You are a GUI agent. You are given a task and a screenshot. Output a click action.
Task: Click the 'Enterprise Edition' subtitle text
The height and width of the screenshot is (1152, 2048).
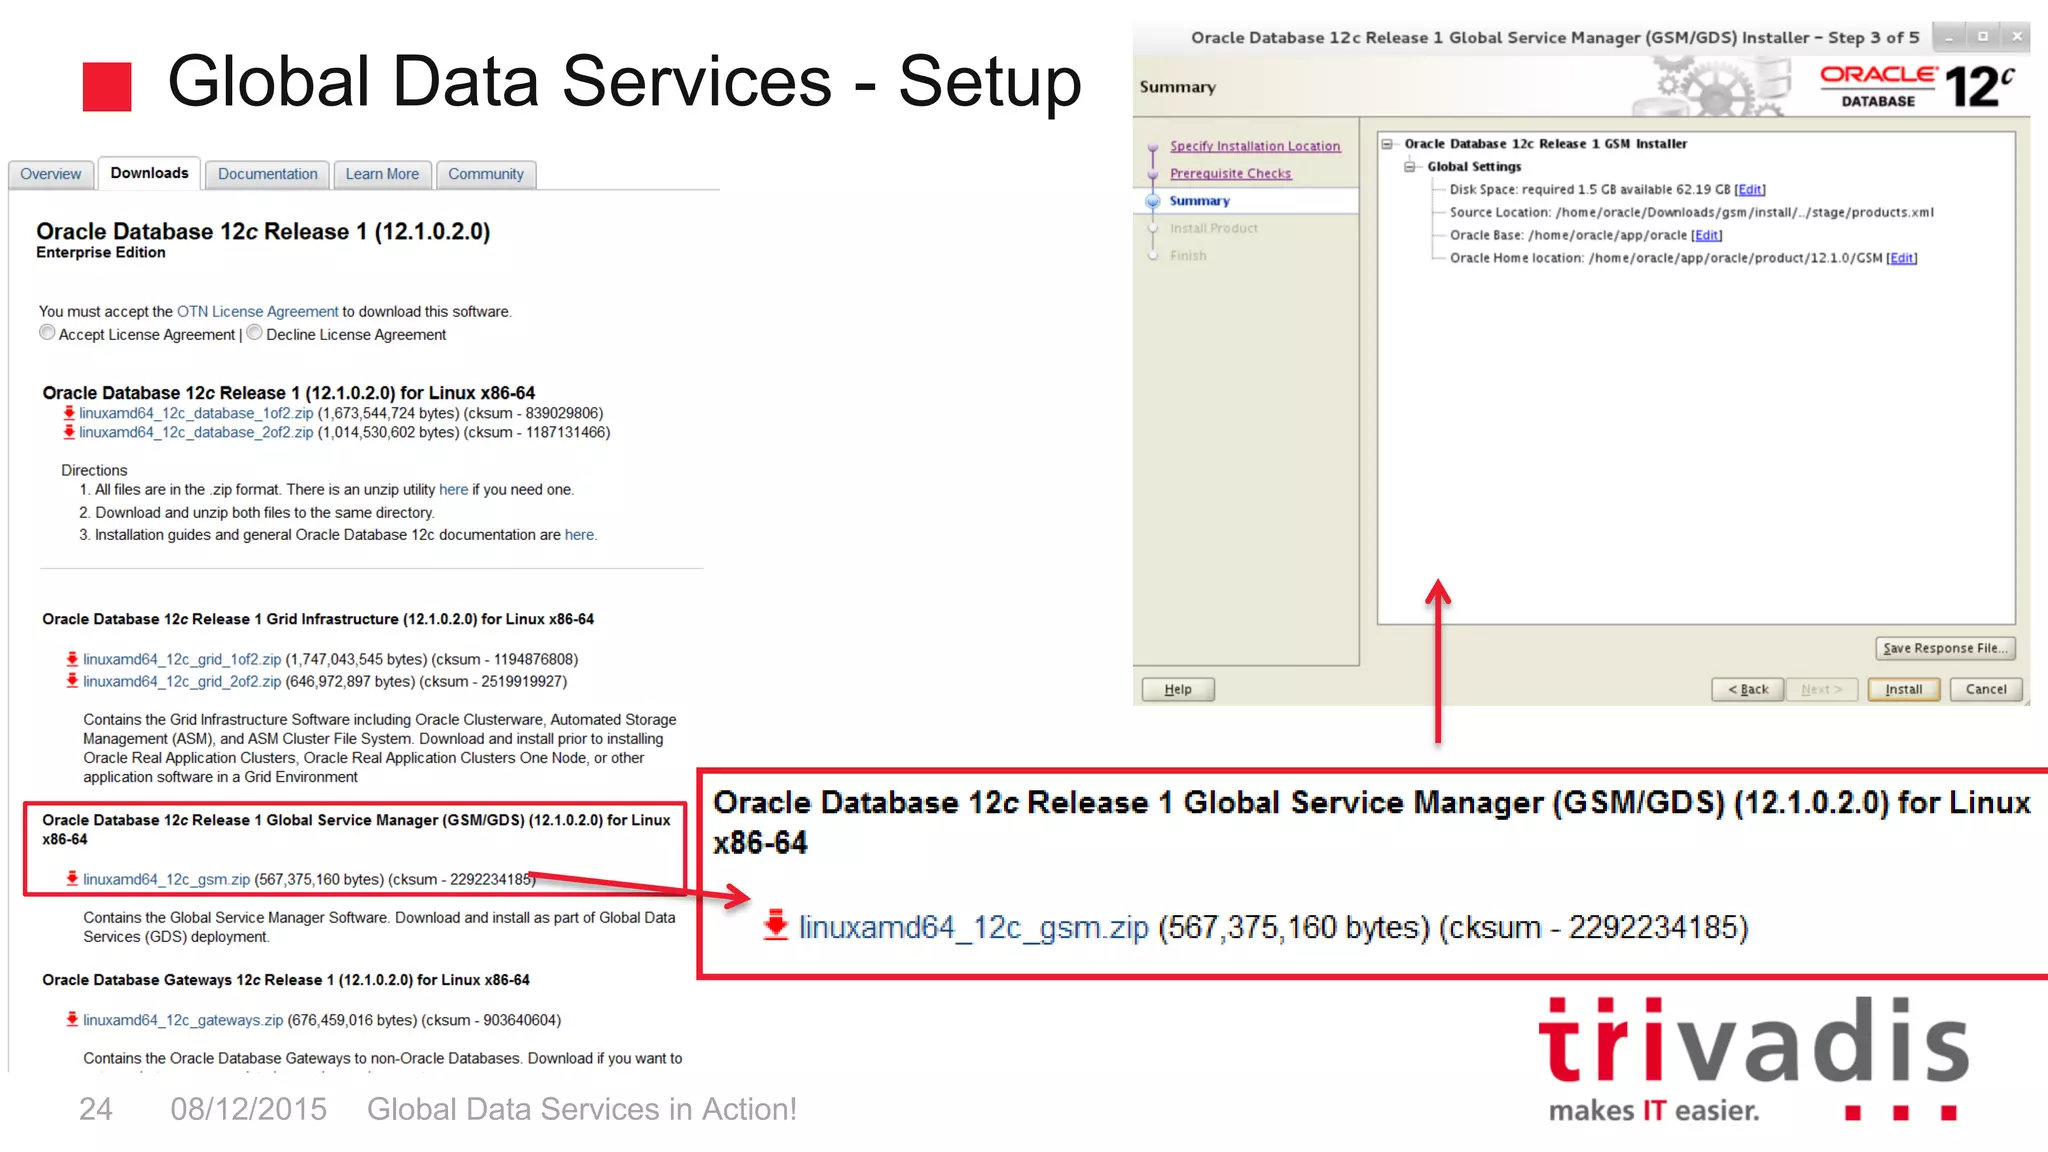(101, 253)
